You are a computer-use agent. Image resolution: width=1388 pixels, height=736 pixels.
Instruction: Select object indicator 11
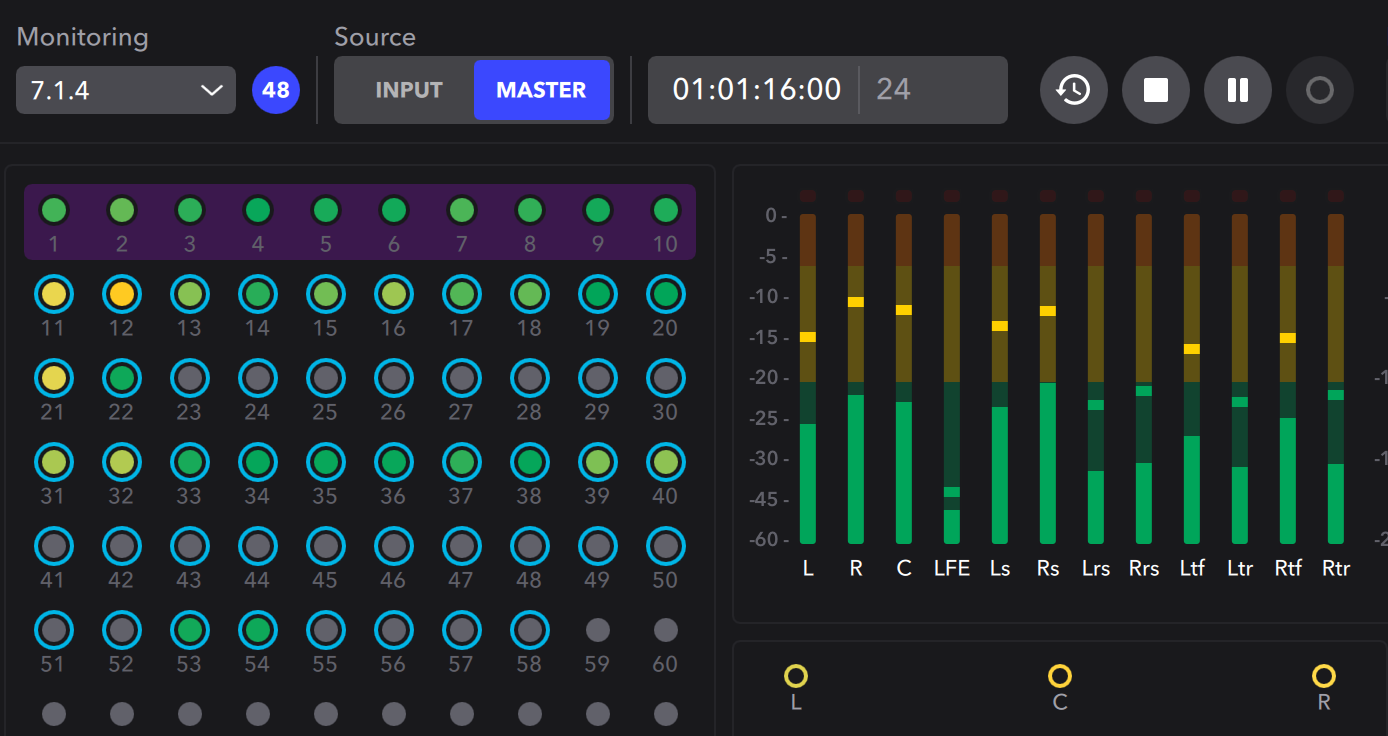point(54,294)
